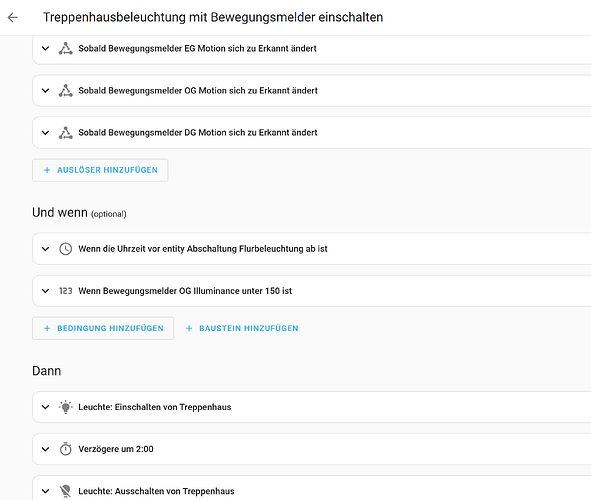Click the 123 numeric icon of Illuminance condition
The width and height of the screenshot is (591, 500).
(66, 291)
